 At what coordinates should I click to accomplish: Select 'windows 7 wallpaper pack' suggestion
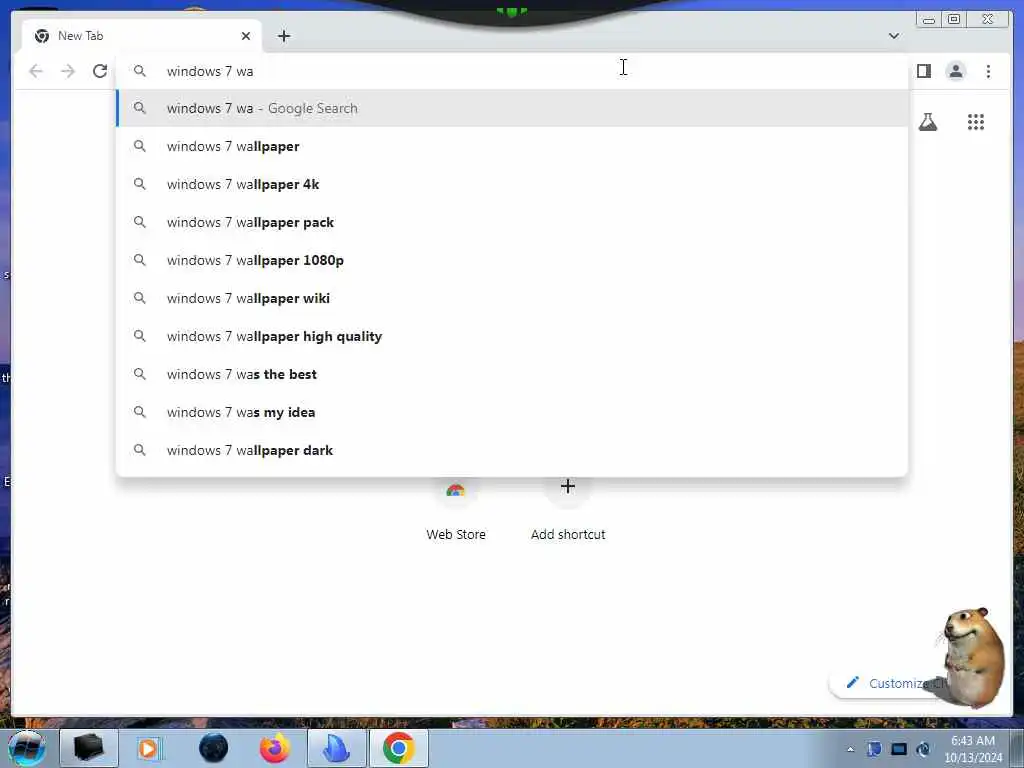511,222
